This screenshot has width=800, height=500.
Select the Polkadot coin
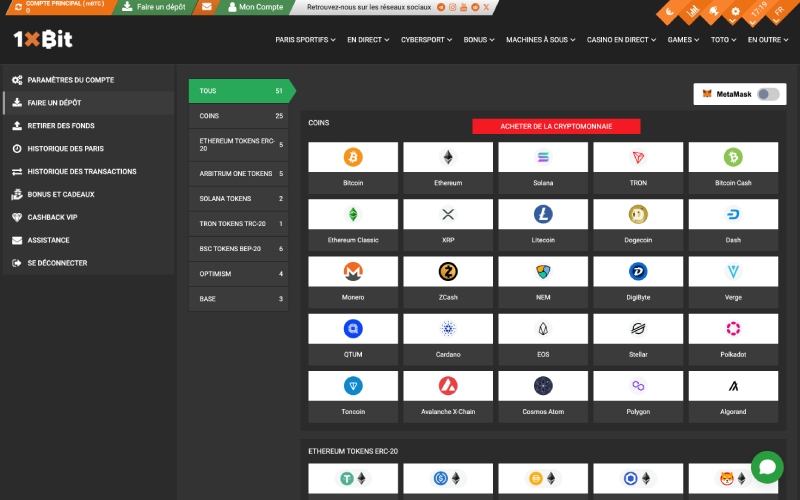click(x=733, y=339)
